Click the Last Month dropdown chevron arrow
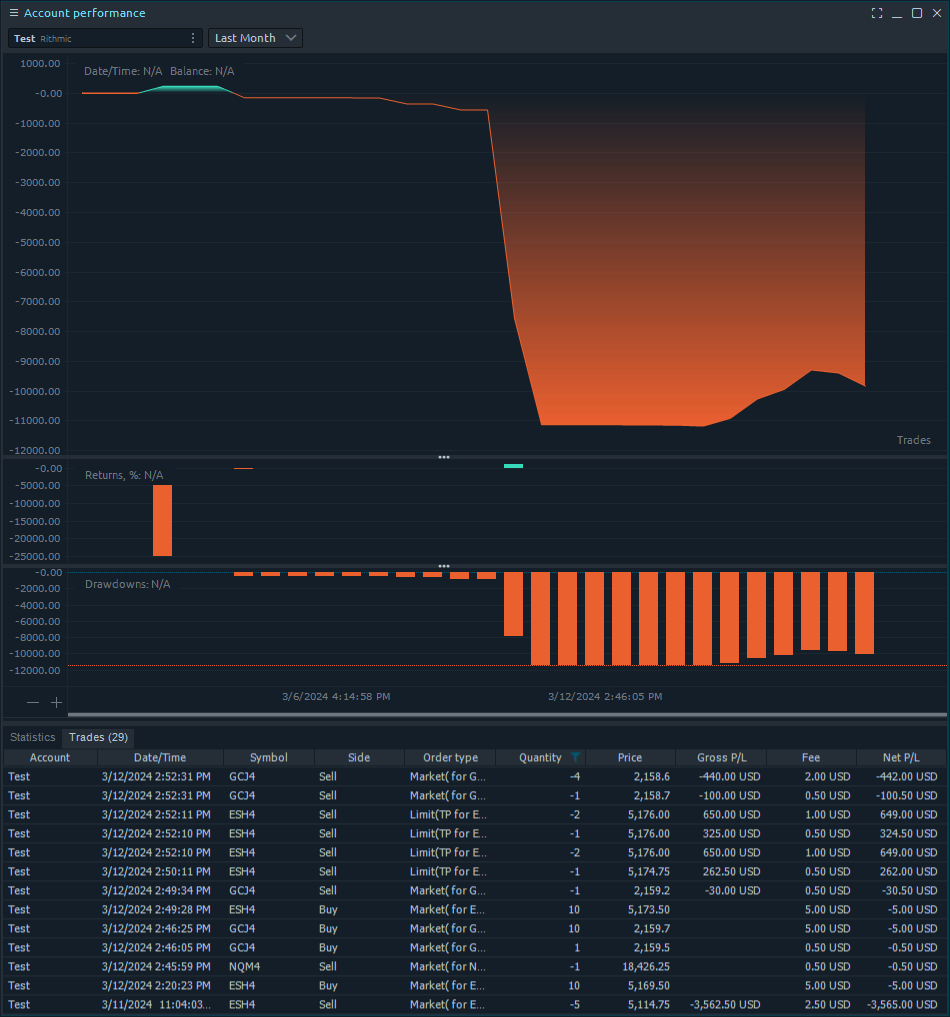The height and width of the screenshot is (1017, 950). tap(290, 38)
